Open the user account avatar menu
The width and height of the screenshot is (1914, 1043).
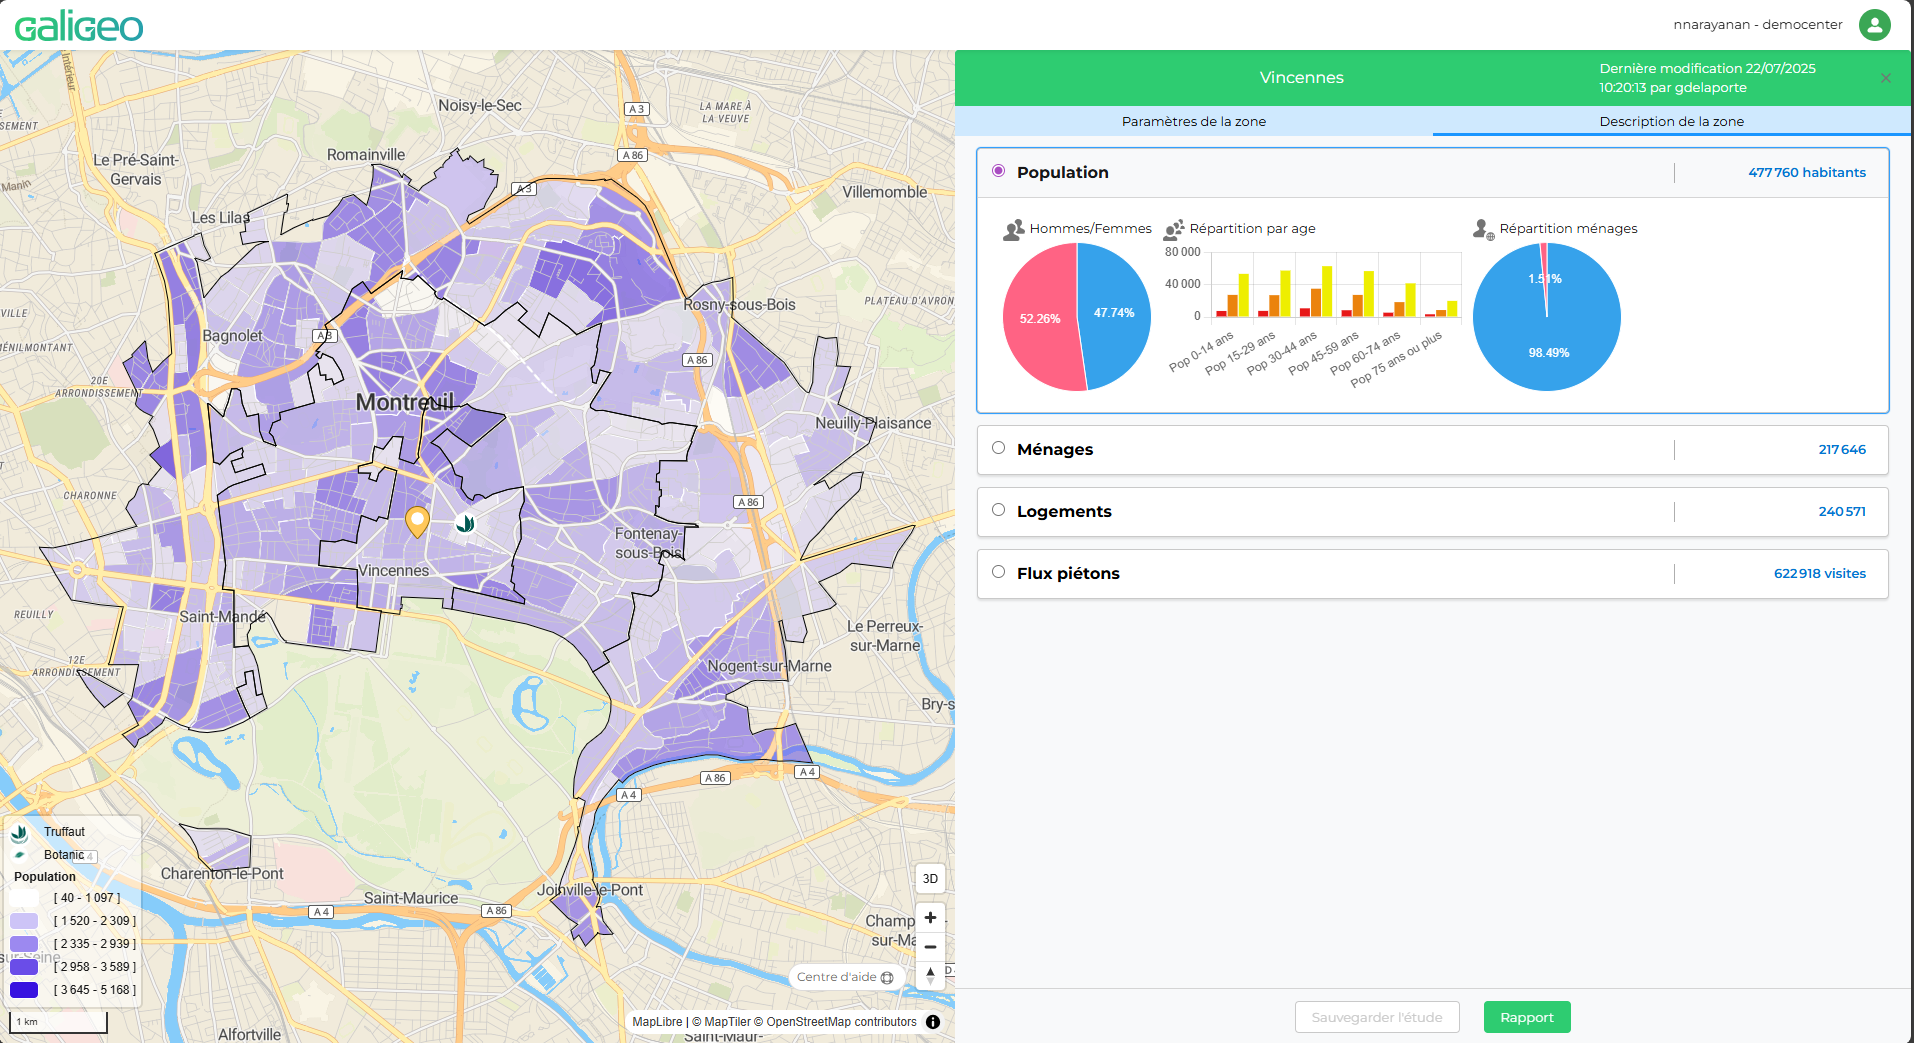coord(1874,24)
